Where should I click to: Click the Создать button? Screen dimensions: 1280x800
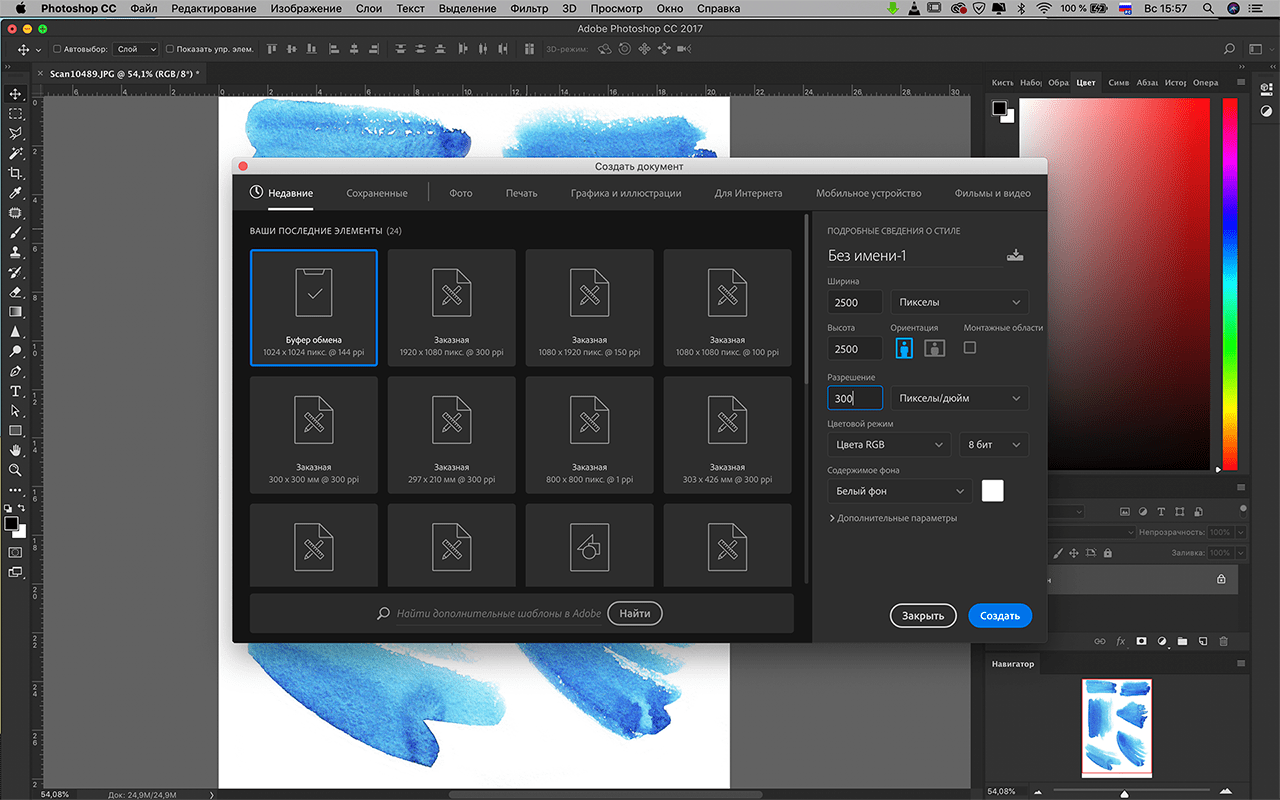click(x=1000, y=616)
